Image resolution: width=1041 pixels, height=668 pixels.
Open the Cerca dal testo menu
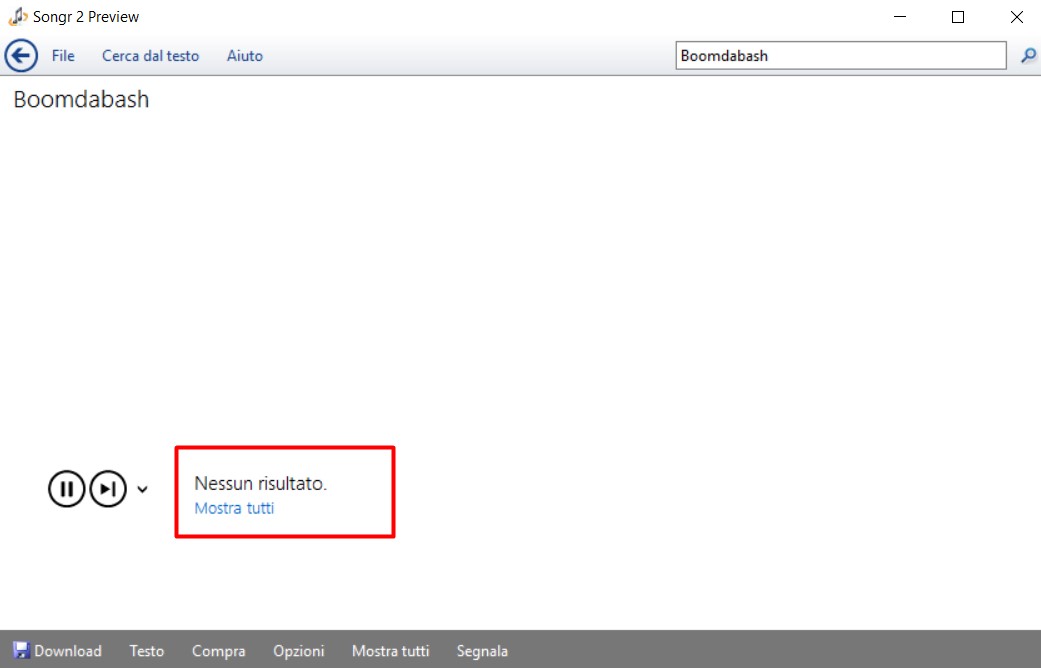click(151, 56)
